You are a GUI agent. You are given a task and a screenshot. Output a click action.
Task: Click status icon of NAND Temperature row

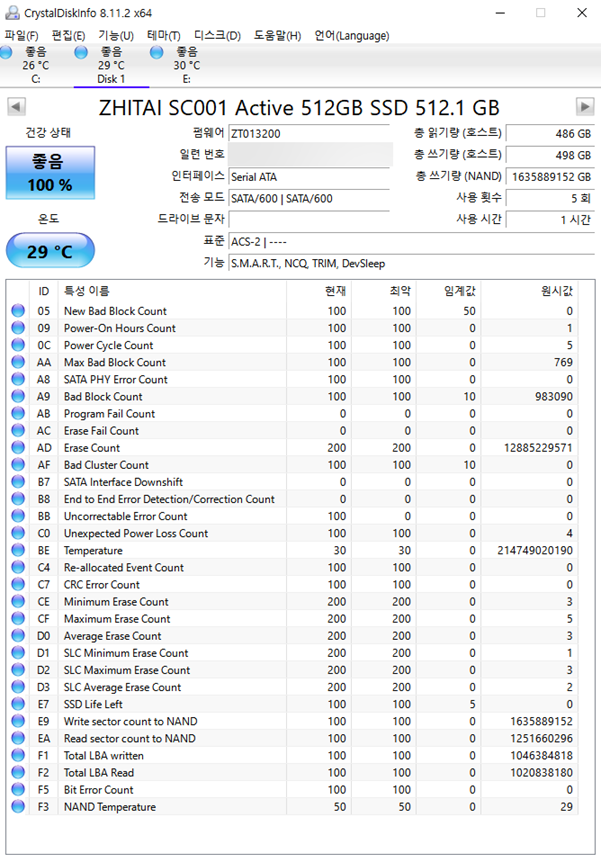click(18, 806)
